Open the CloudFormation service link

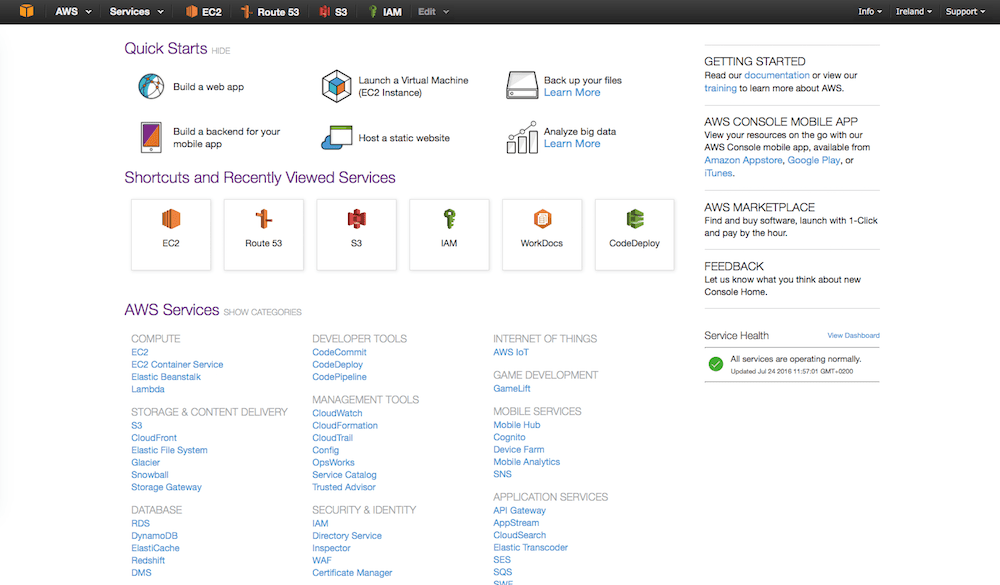pyautogui.click(x=345, y=425)
